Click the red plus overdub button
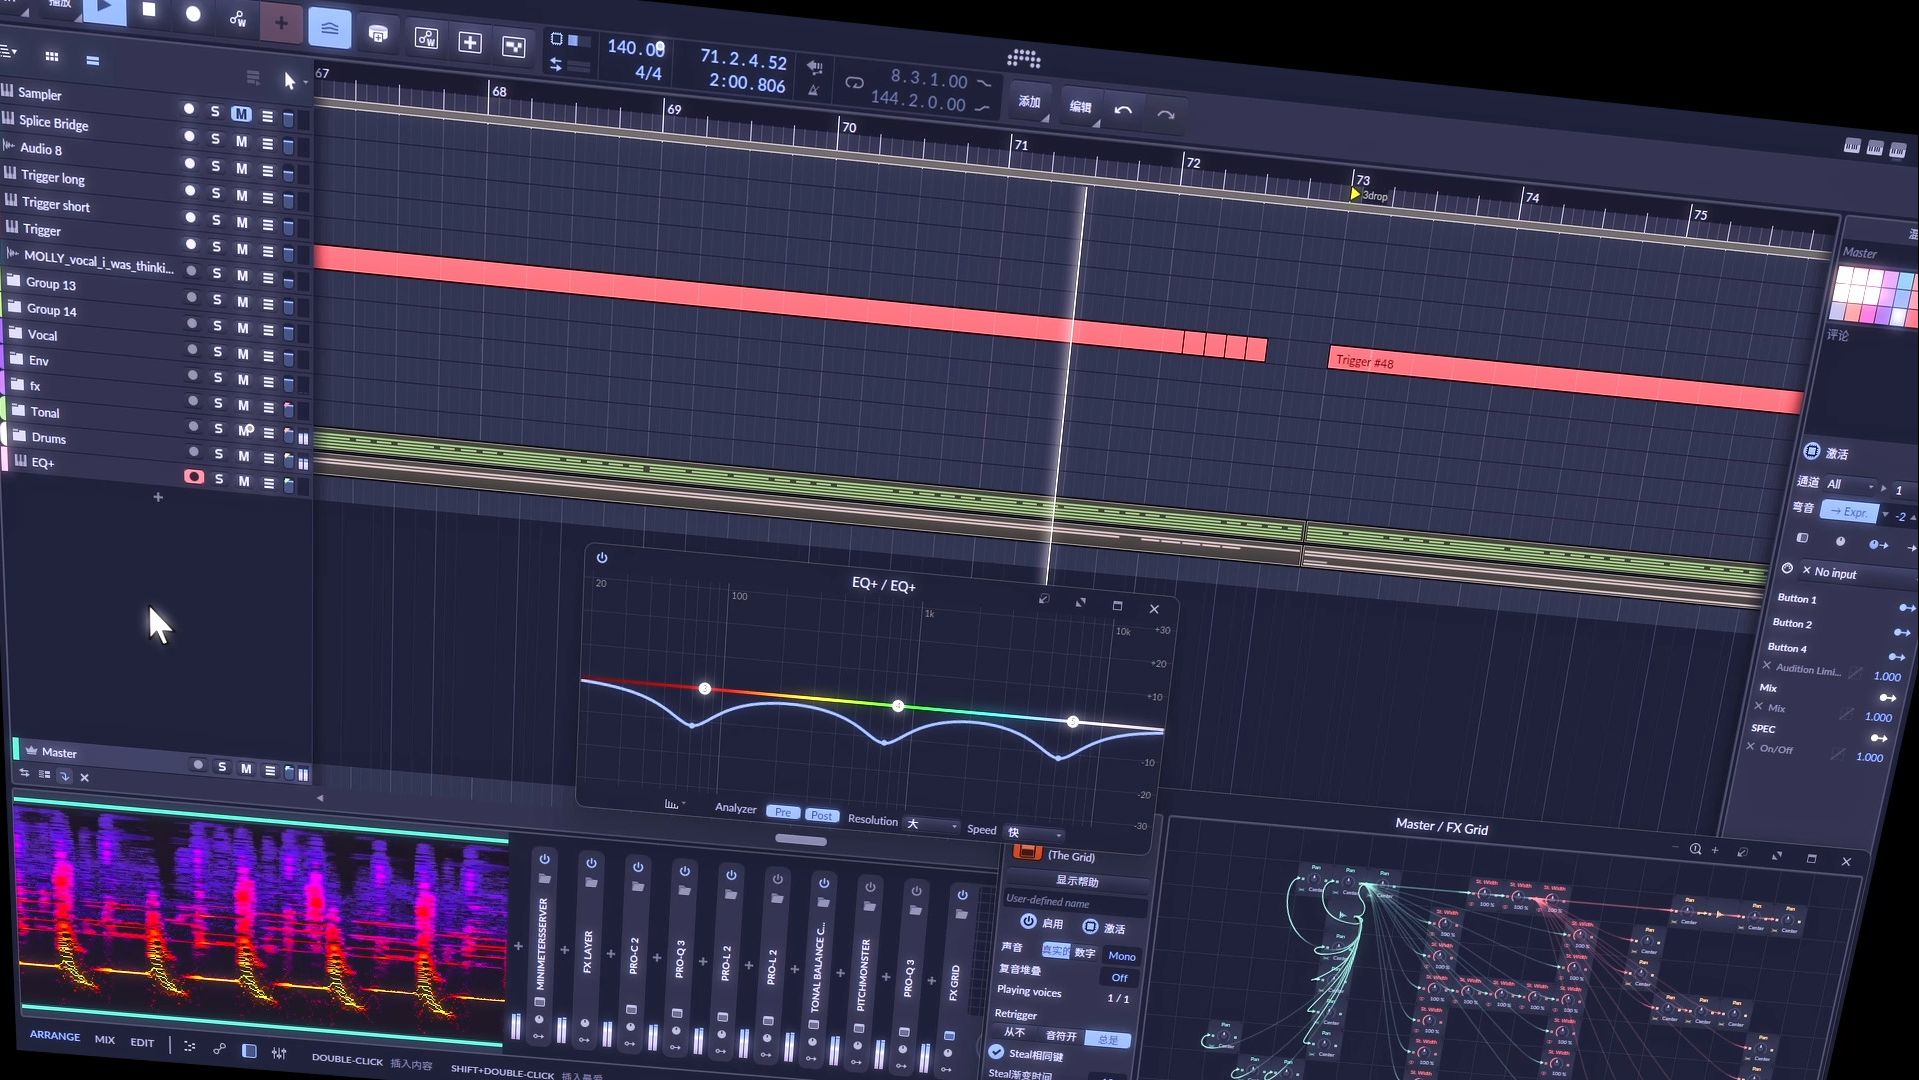The image size is (1919, 1080). click(x=281, y=23)
